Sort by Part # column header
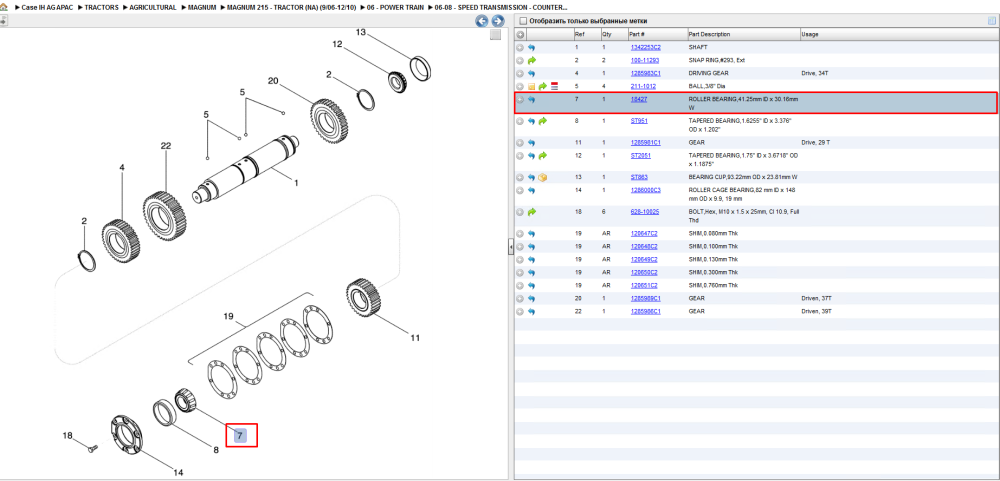Screen dimensions: 1000x481 click(x=656, y=34)
